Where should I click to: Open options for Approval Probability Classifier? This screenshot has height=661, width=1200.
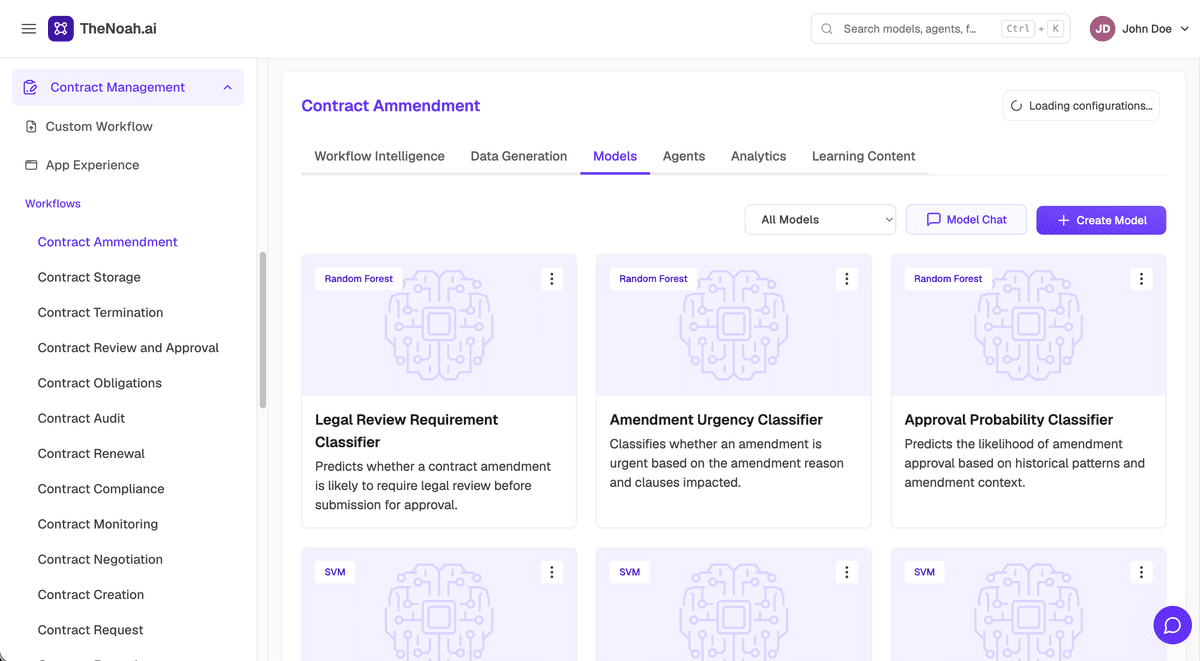pyautogui.click(x=1142, y=279)
